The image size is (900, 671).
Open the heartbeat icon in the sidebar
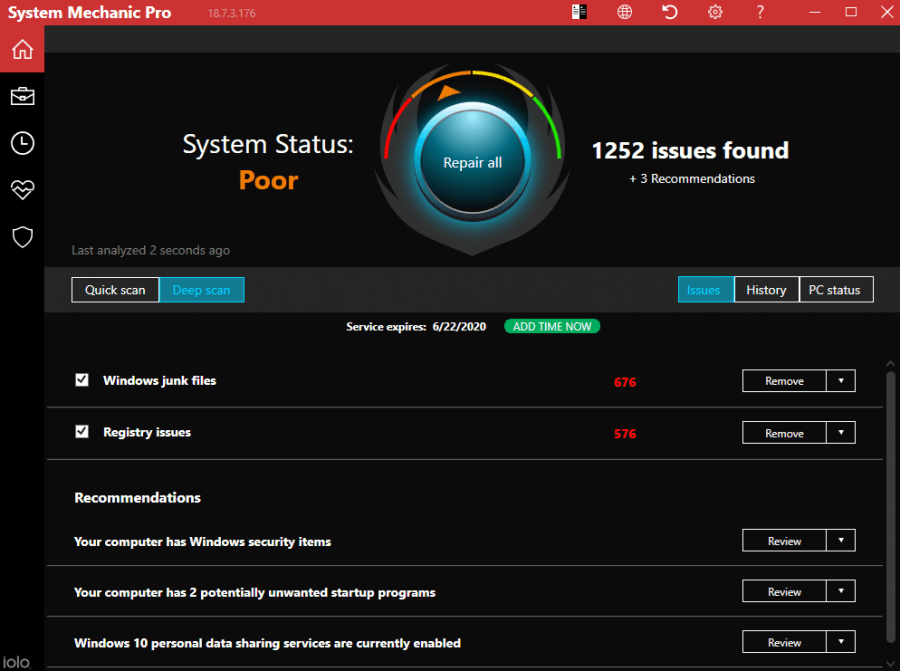22,190
